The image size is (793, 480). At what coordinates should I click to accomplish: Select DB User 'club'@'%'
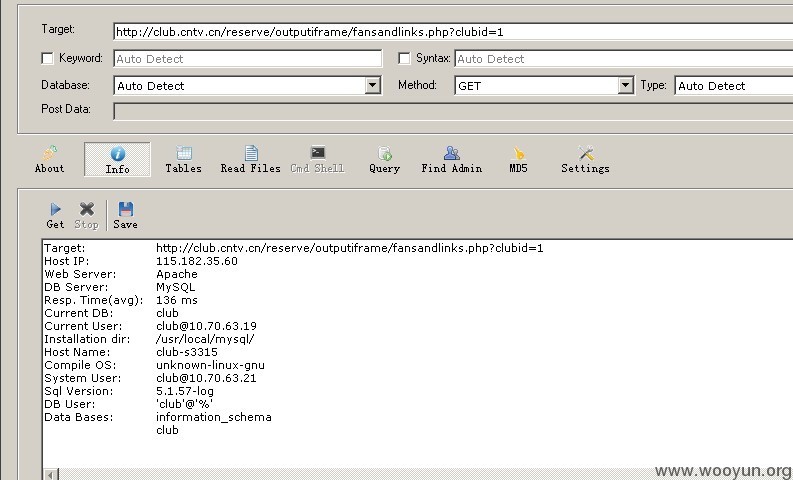point(185,404)
